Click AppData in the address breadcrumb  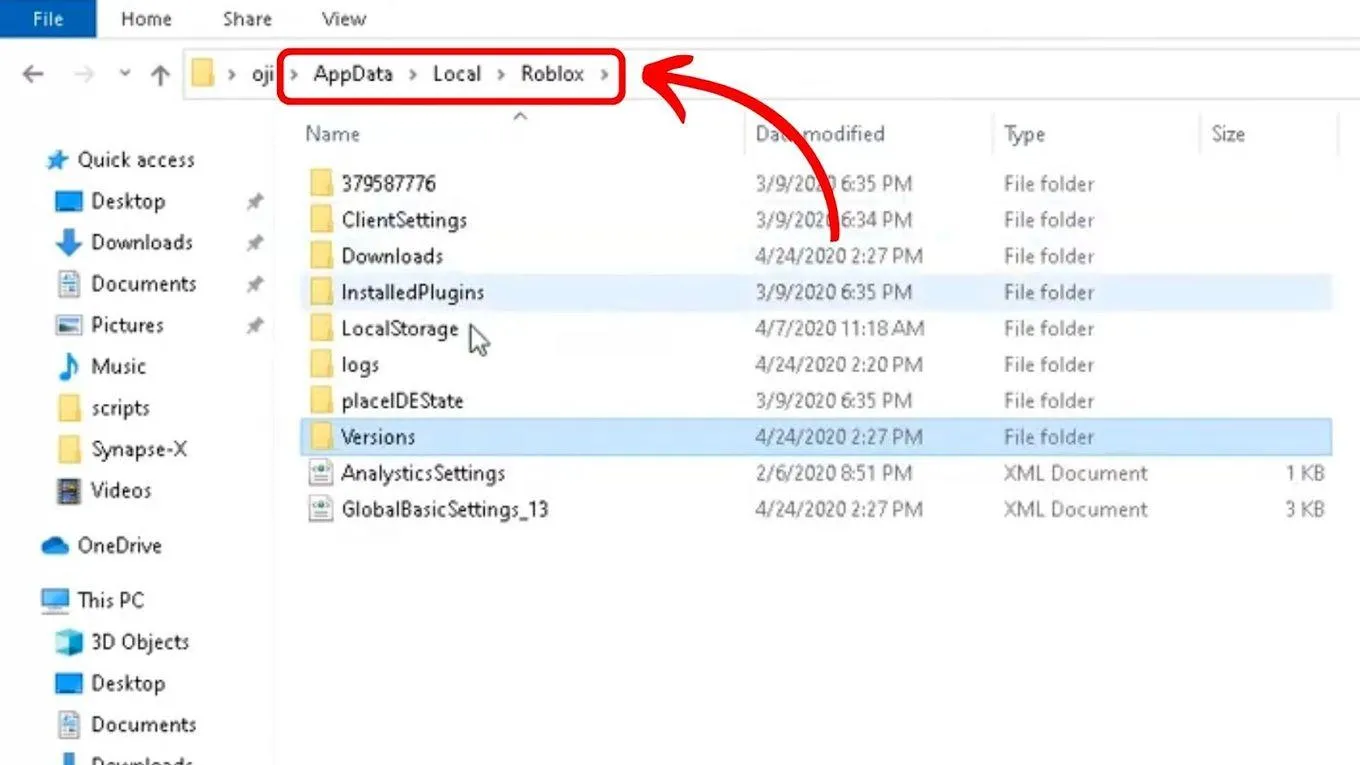pyautogui.click(x=353, y=74)
